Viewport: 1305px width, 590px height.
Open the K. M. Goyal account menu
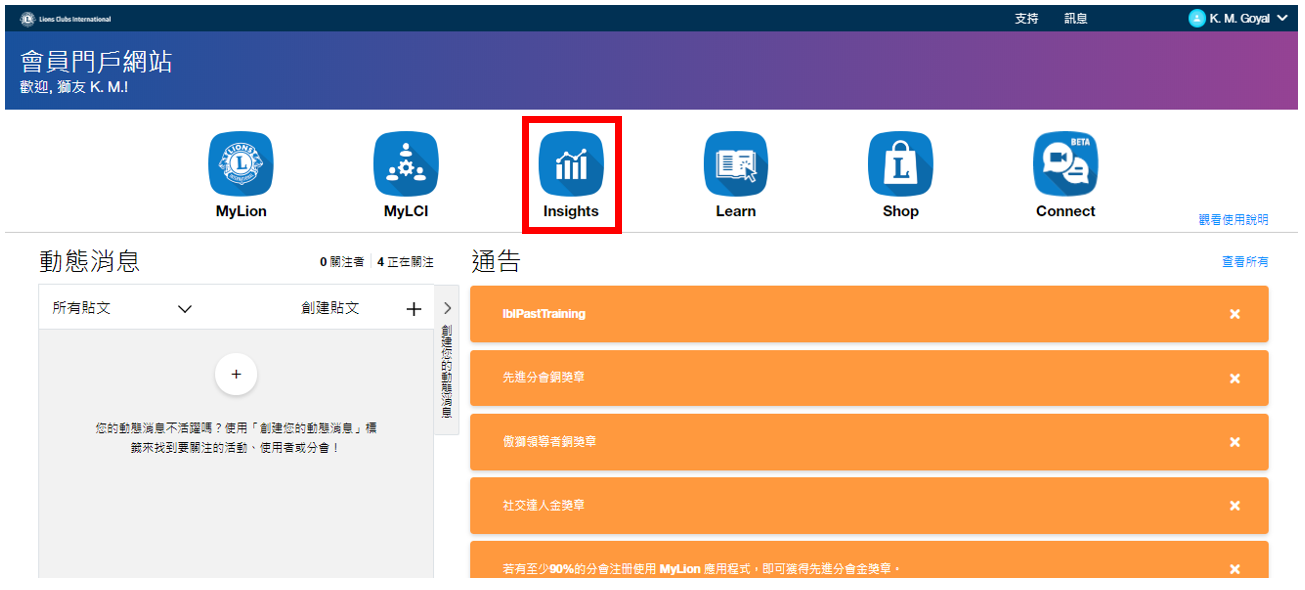(x=1238, y=18)
